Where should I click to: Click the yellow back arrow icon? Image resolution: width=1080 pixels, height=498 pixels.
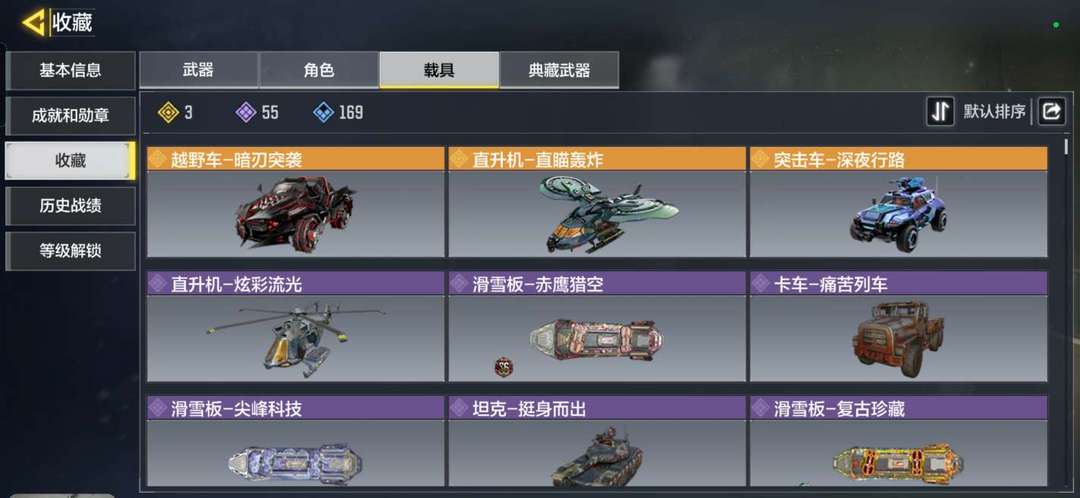34,22
